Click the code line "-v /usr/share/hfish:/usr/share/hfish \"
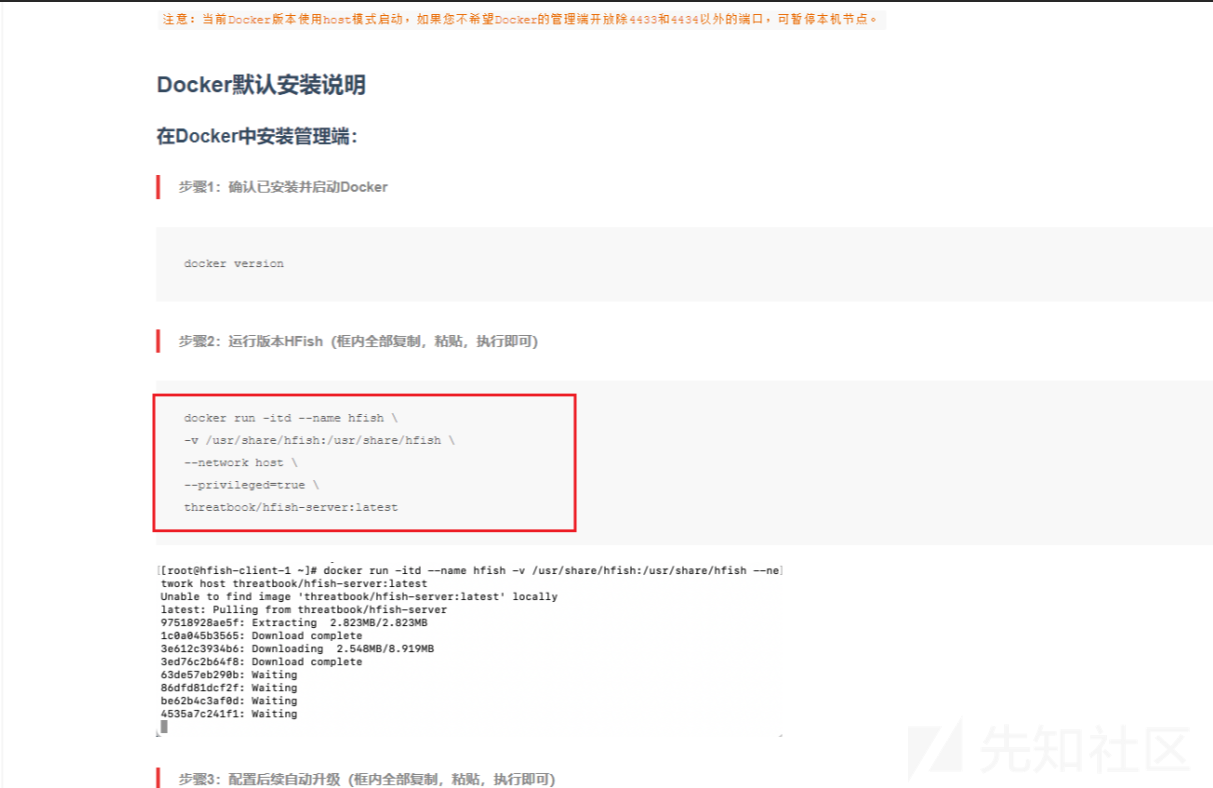 point(320,440)
